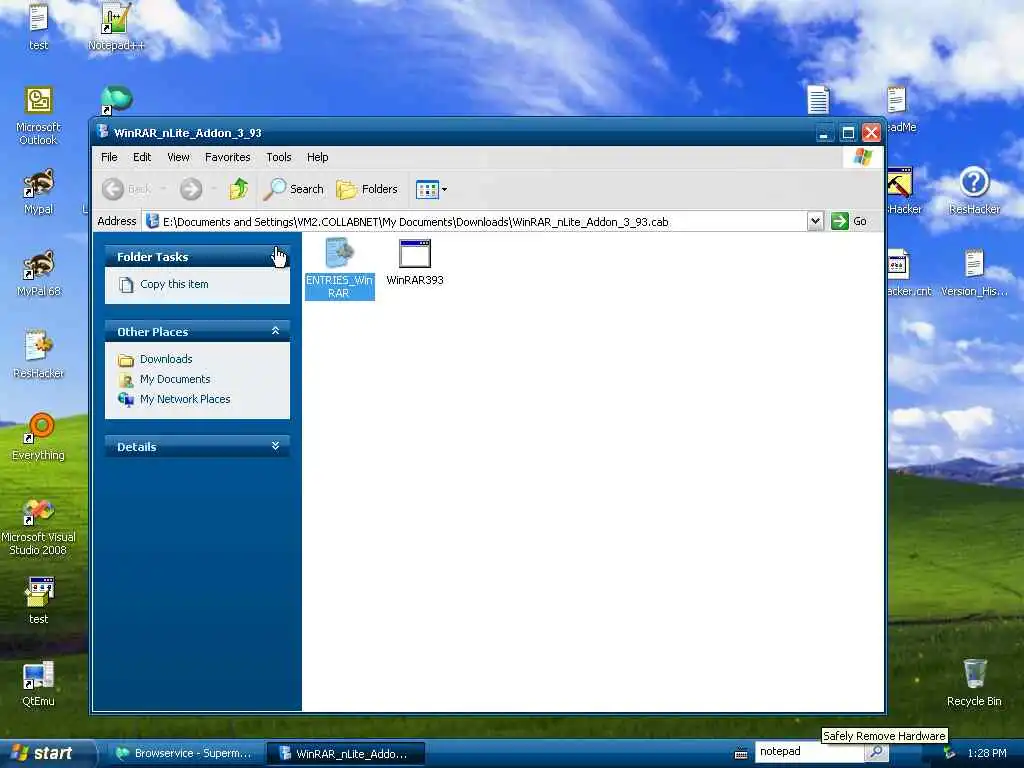Open My Network Places link

pos(185,399)
